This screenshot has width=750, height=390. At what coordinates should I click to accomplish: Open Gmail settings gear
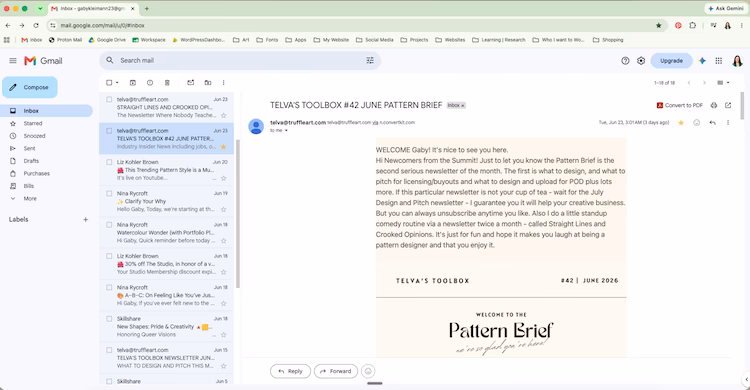[641, 61]
